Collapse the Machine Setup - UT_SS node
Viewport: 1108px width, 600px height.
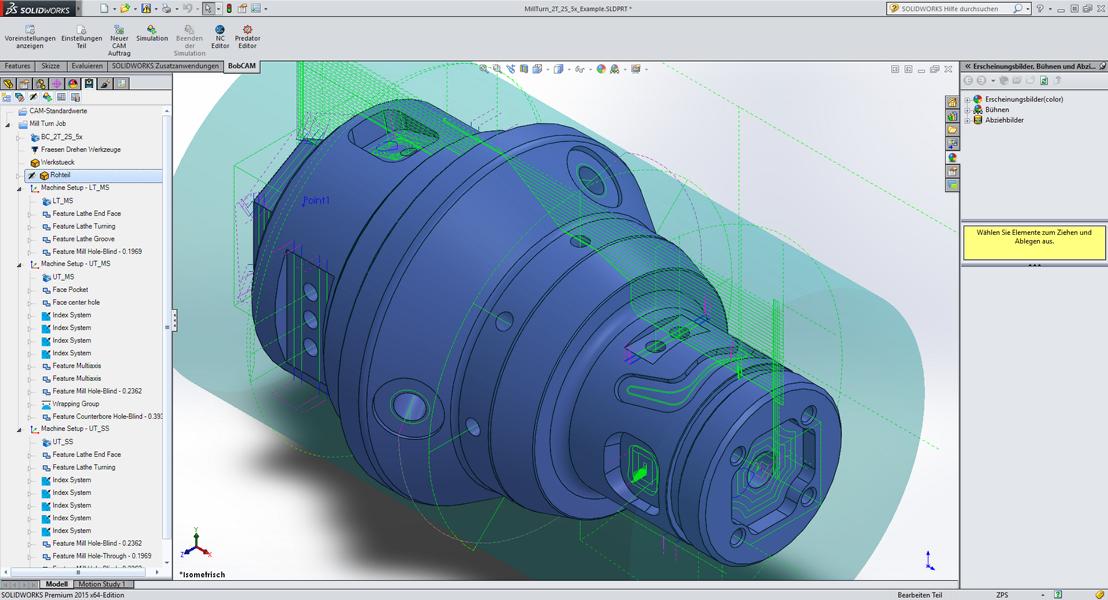[x=19, y=429]
